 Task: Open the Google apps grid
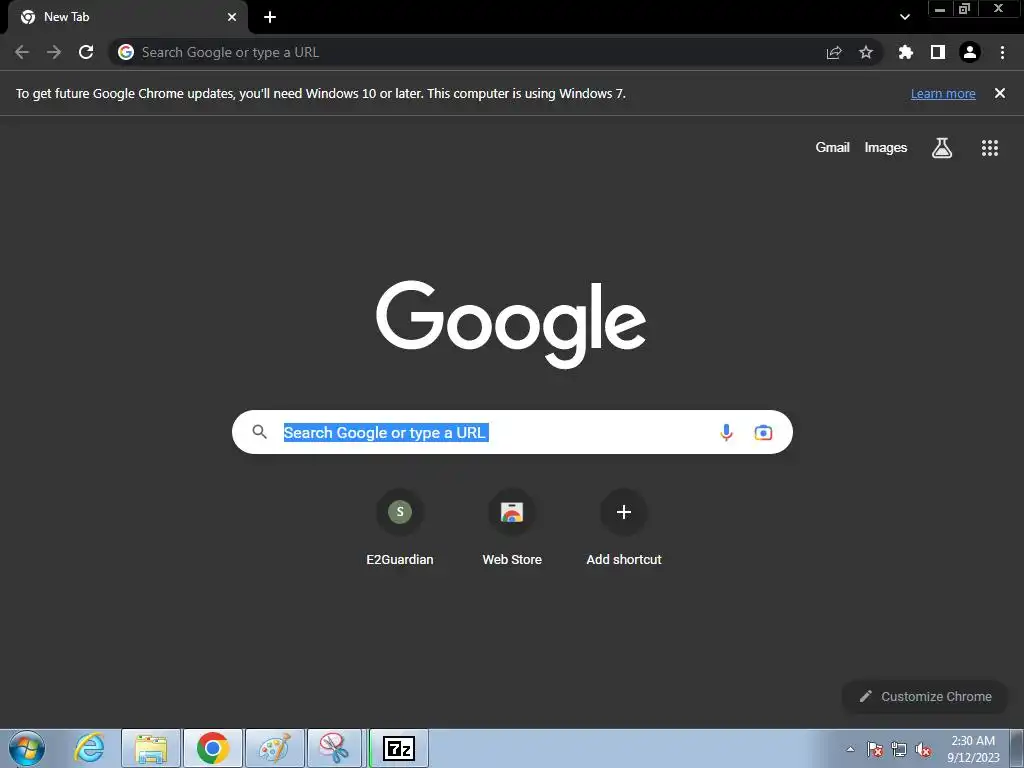tap(990, 148)
